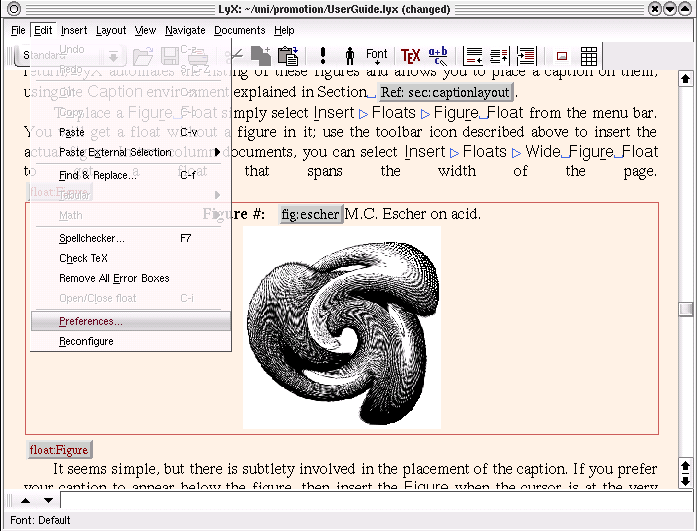
Task: Click the title bar up-triangle button
Action: pos(686,8)
